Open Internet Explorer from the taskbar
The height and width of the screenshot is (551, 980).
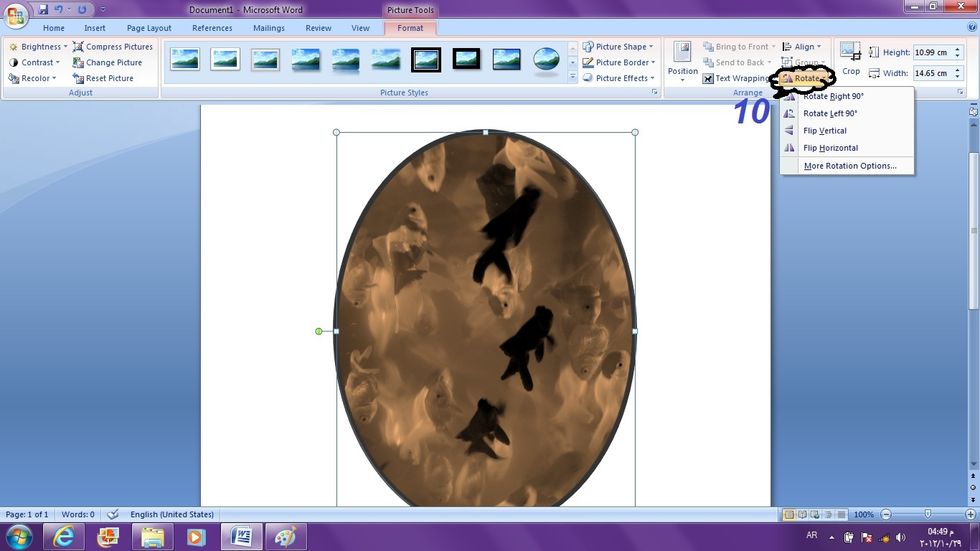(x=62, y=537)
